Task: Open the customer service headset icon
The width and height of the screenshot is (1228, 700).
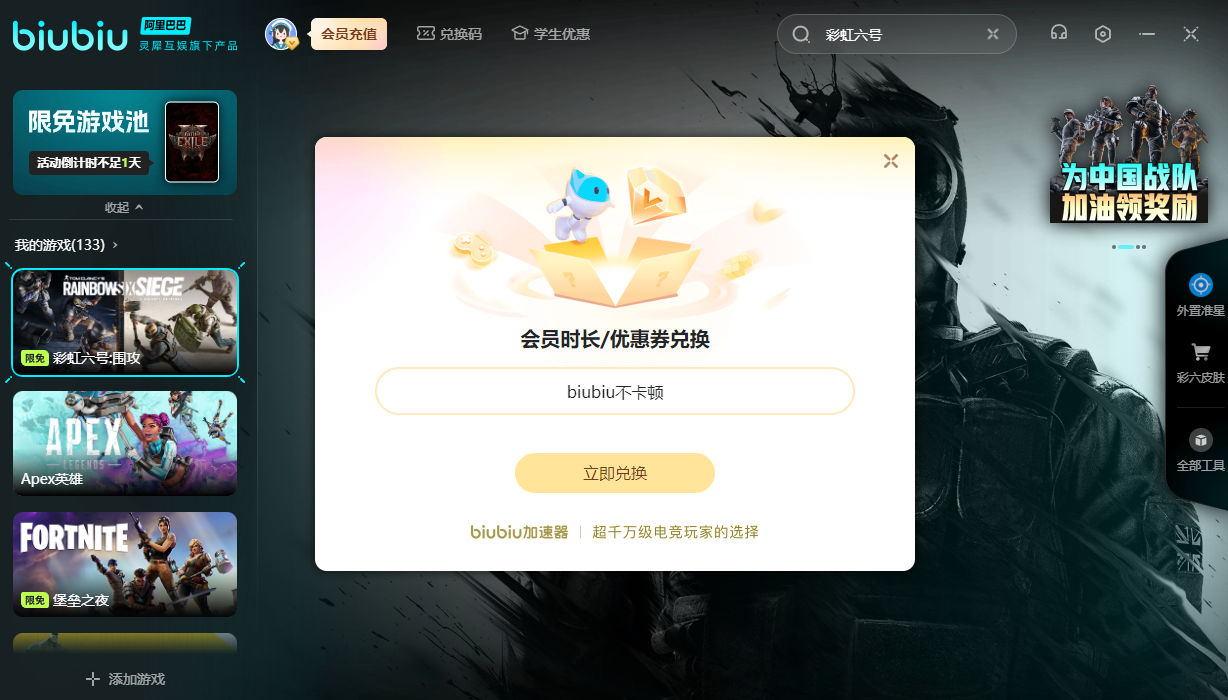Action: [1058, 33]
